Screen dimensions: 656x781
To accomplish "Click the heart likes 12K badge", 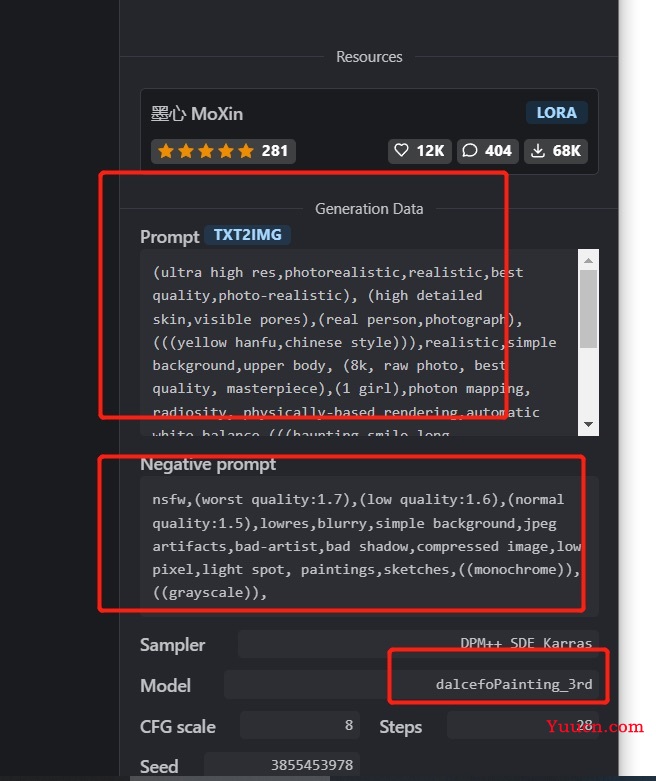I will [x=419, y=151].
